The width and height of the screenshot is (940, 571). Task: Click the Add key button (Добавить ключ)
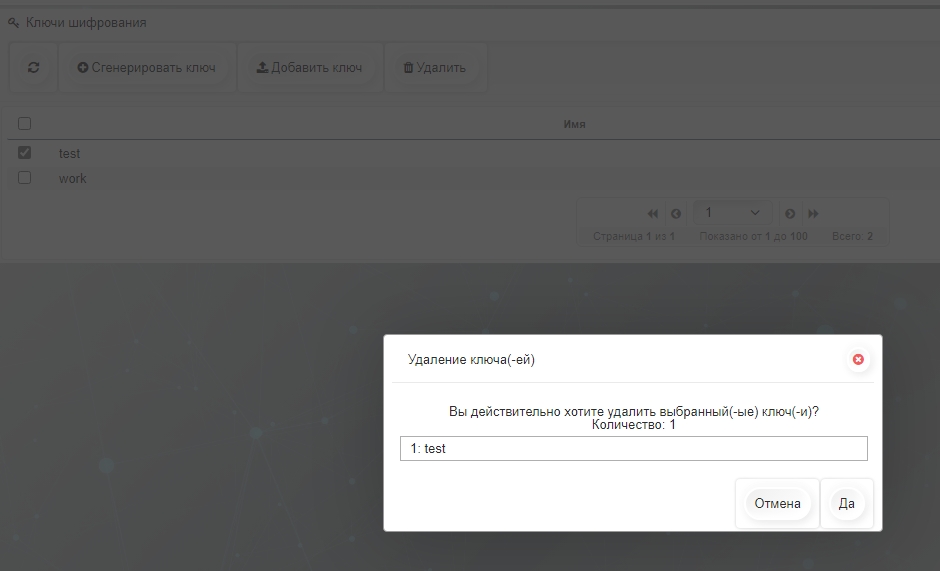(x=309, y=67)
